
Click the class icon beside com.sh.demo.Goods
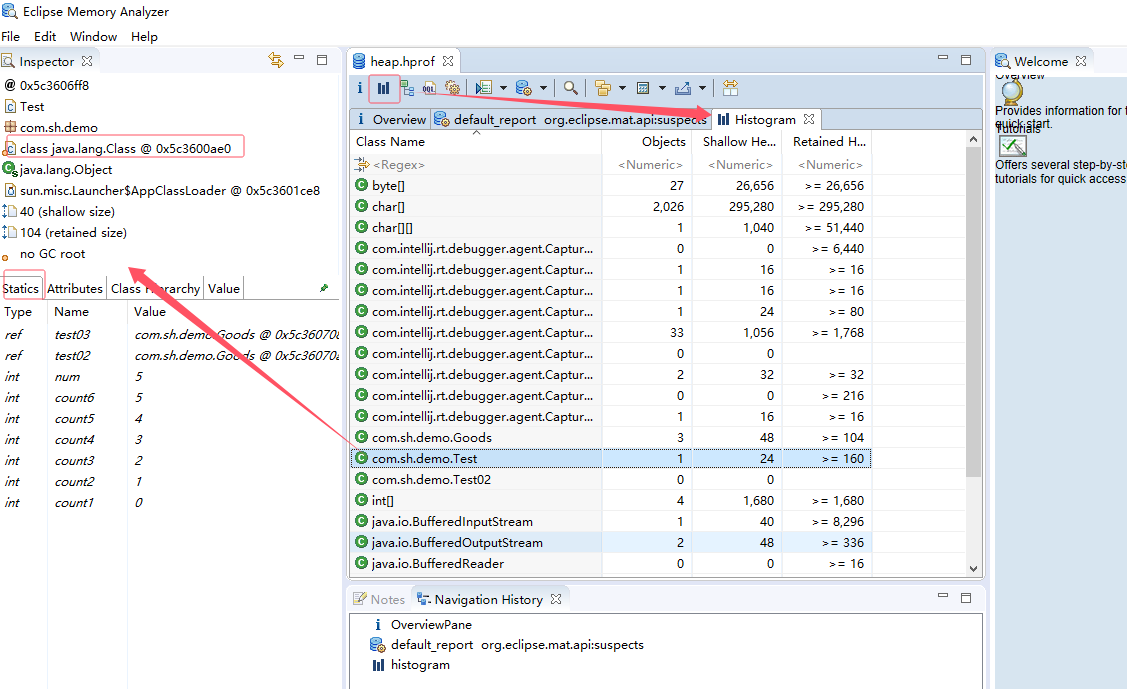[361, 437]
